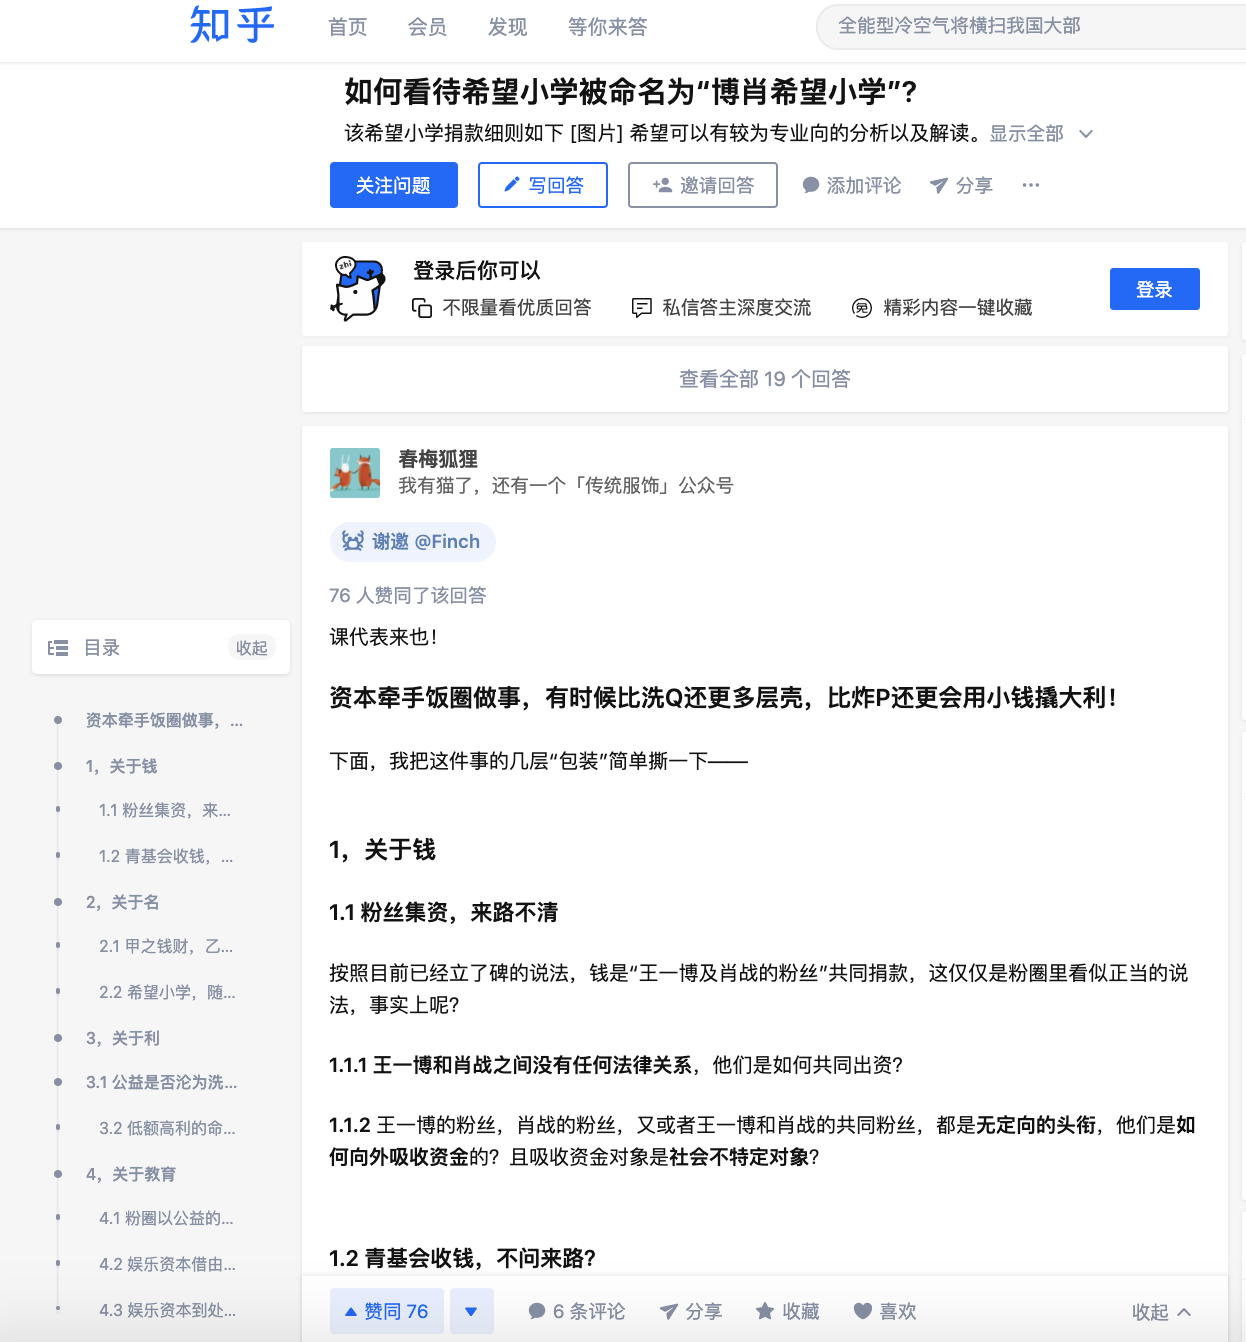
Task: Click the Zhihu logo
Action: click(x=232, y=26)
